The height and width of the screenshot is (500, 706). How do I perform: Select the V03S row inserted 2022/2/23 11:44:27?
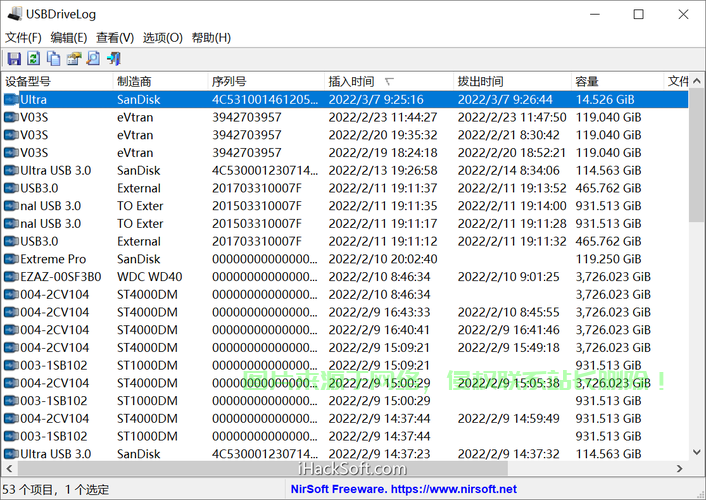[x=345, y=117]
